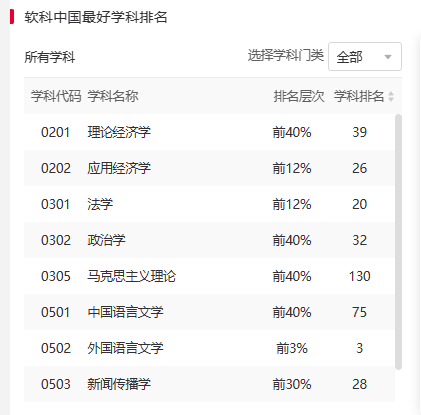Click the dropdown arrow next to 全部

click(388, 57)
